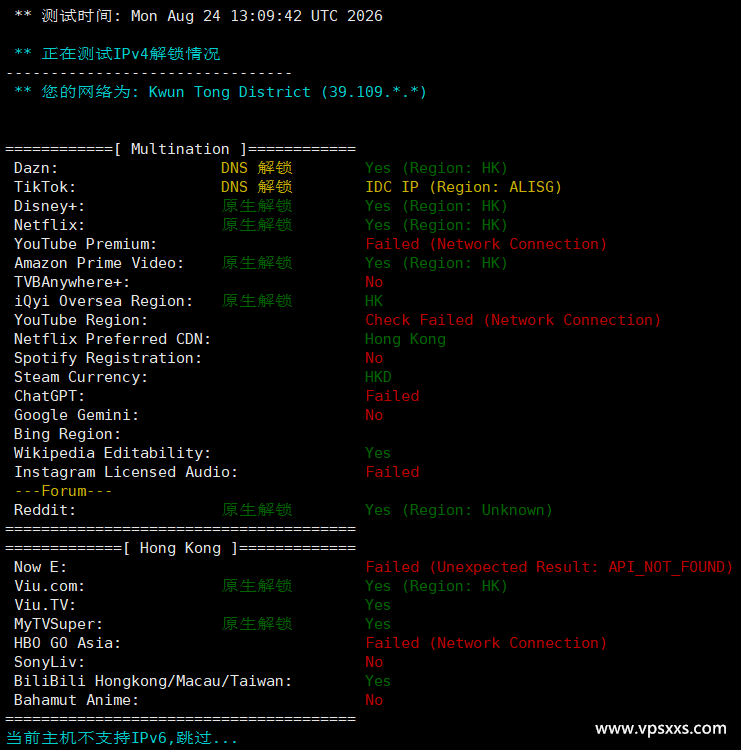Click the 'Hong Kong' CDN value

pyautogui.click(x=406, y=339)
